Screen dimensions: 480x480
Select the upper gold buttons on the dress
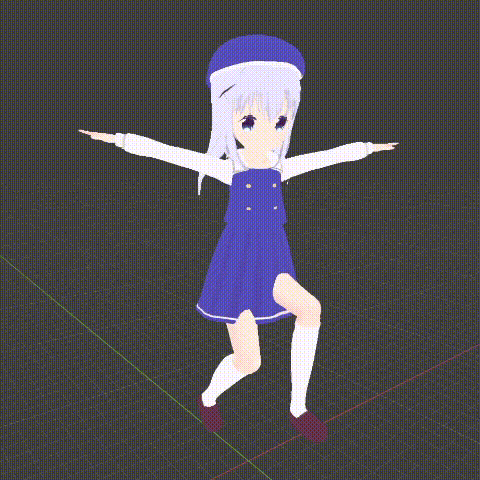point(261,186)
